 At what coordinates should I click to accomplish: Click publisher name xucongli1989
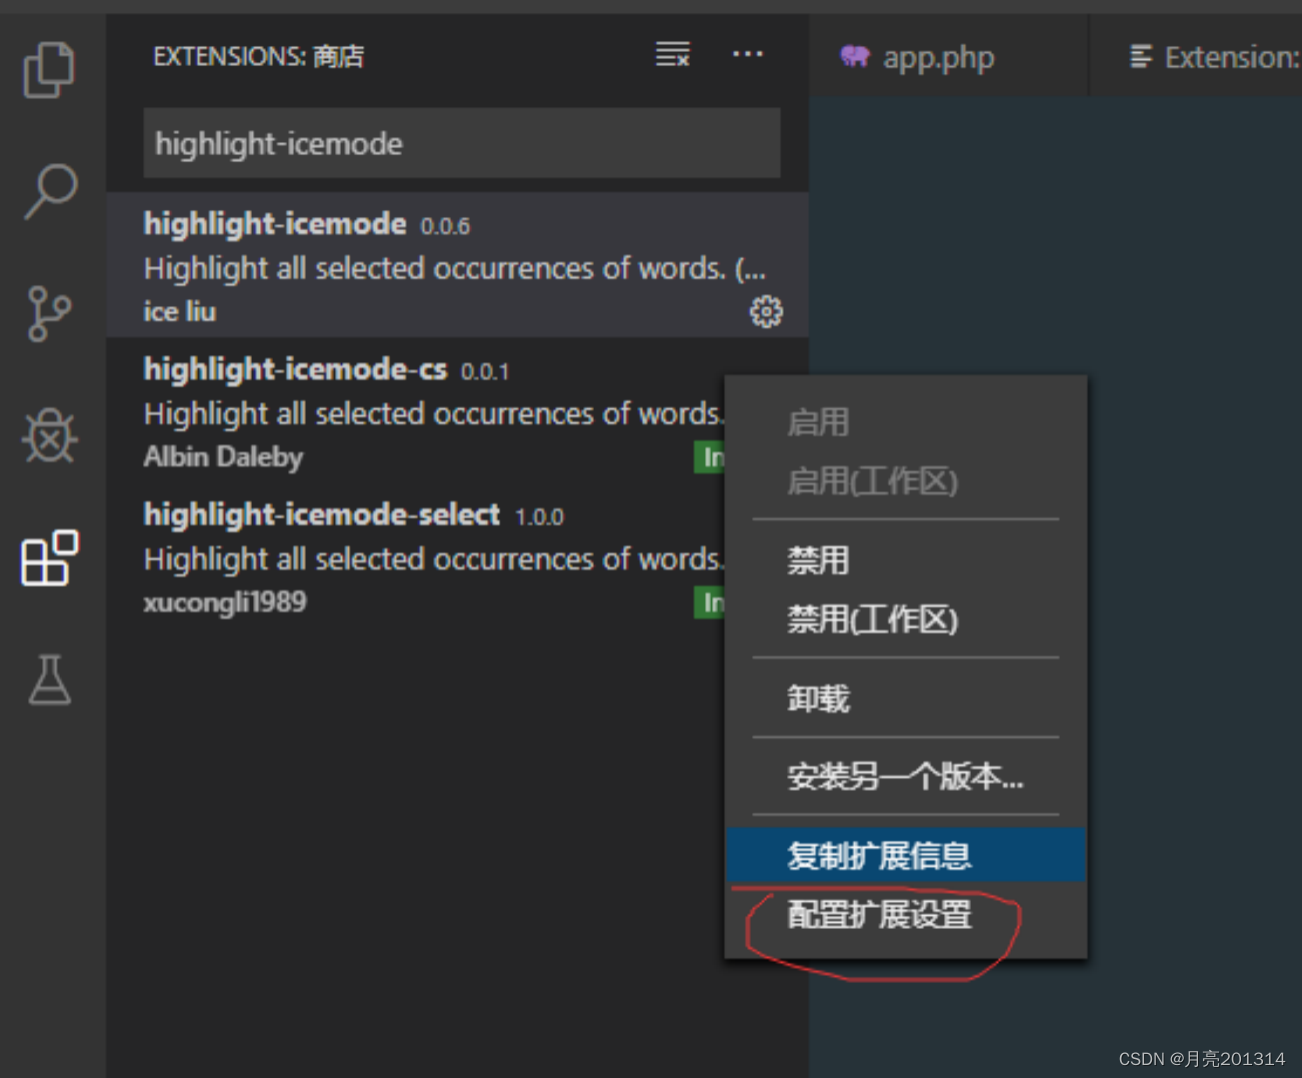[x=225, y=602]
